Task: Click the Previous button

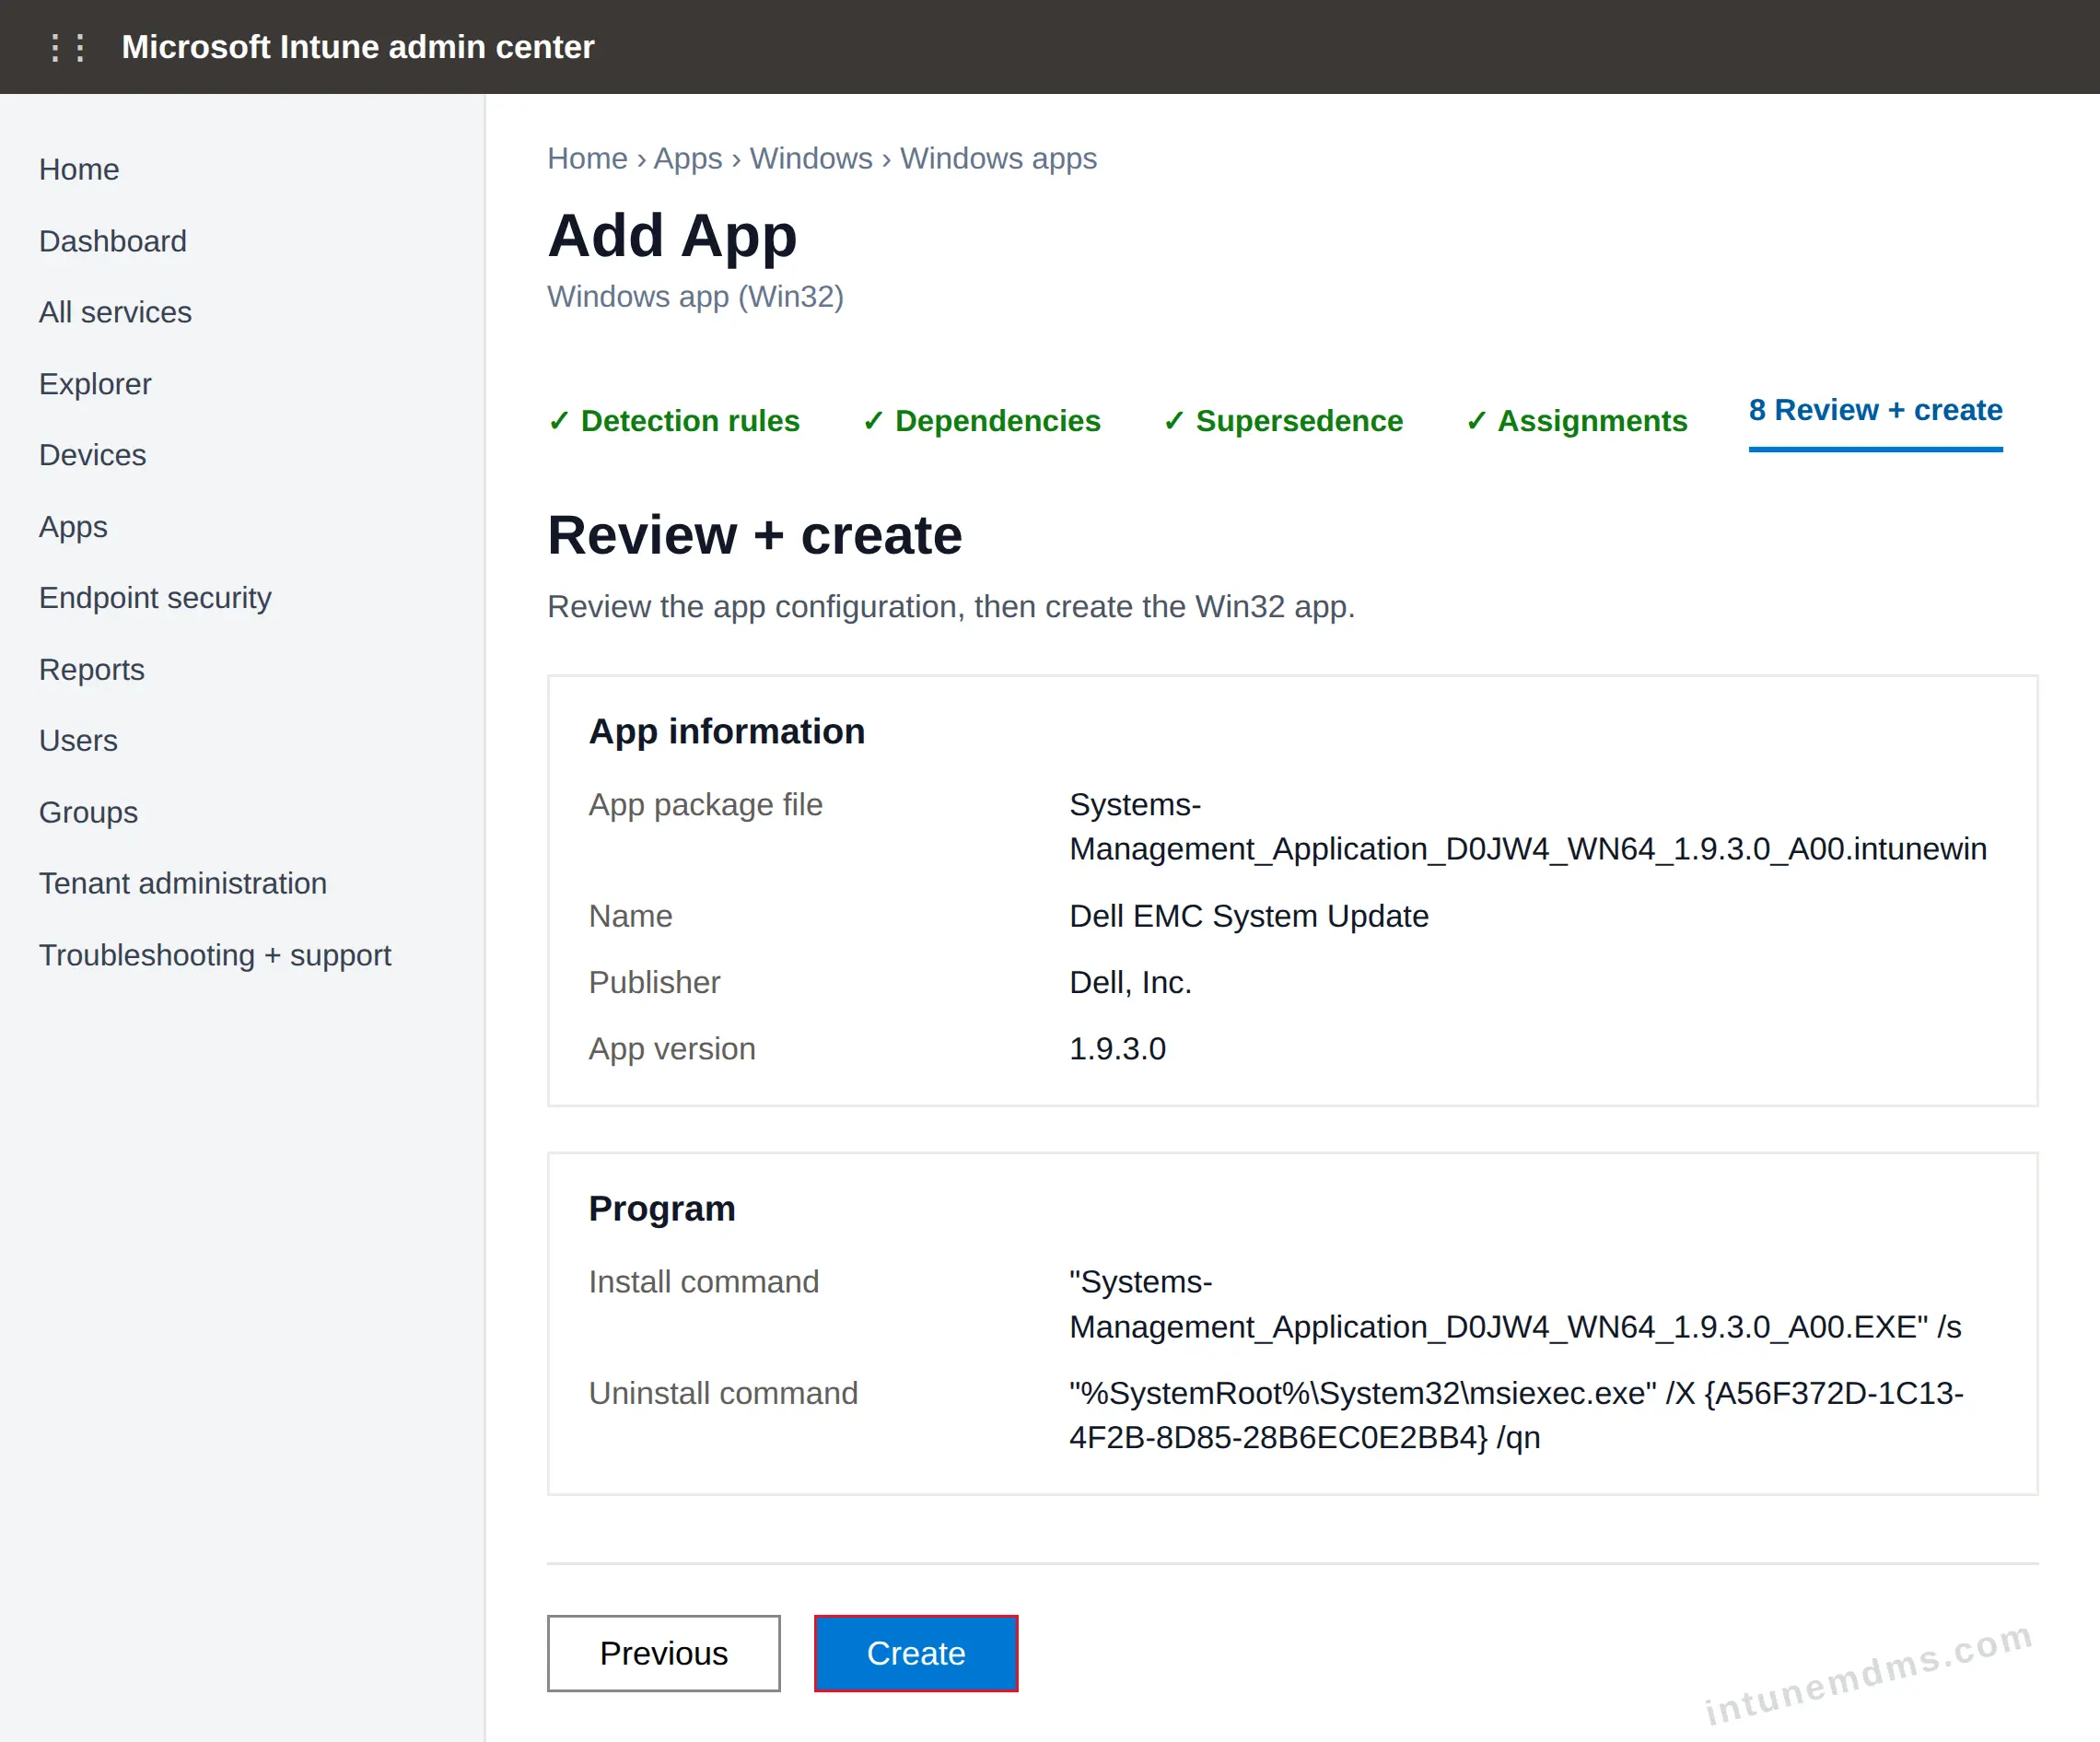Action: (x=664, y=1653)
